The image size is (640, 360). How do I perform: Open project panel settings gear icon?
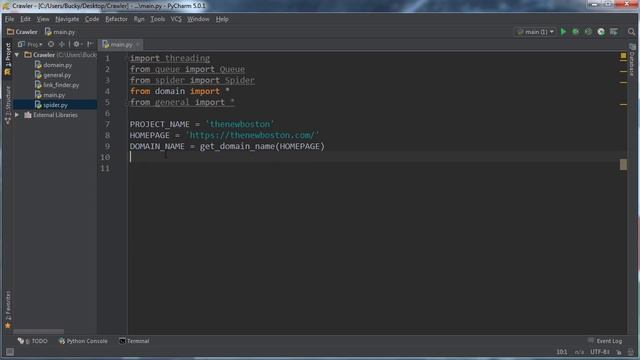[76, 44]
